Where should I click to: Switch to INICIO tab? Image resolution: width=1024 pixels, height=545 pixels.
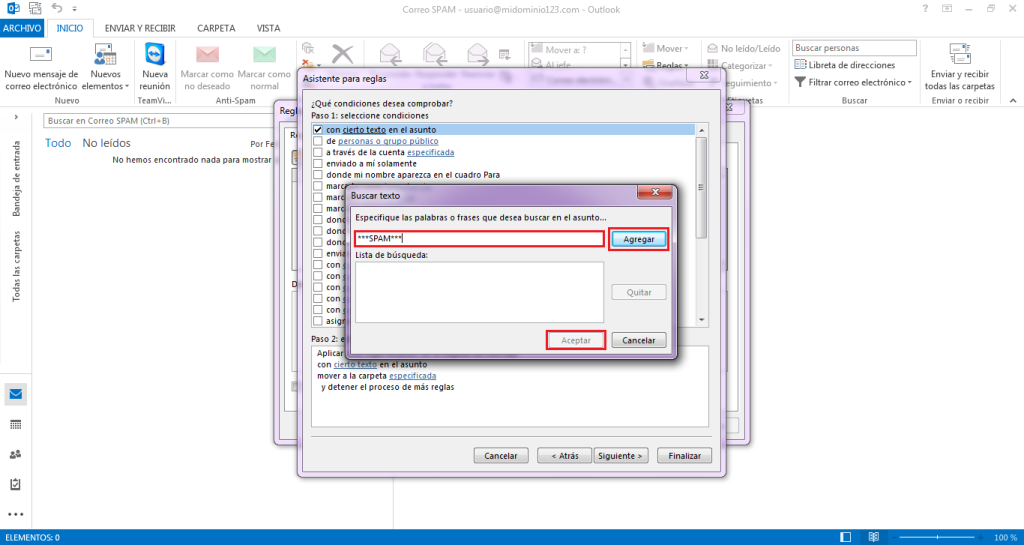pyautogui.click(x=70, y=28)
